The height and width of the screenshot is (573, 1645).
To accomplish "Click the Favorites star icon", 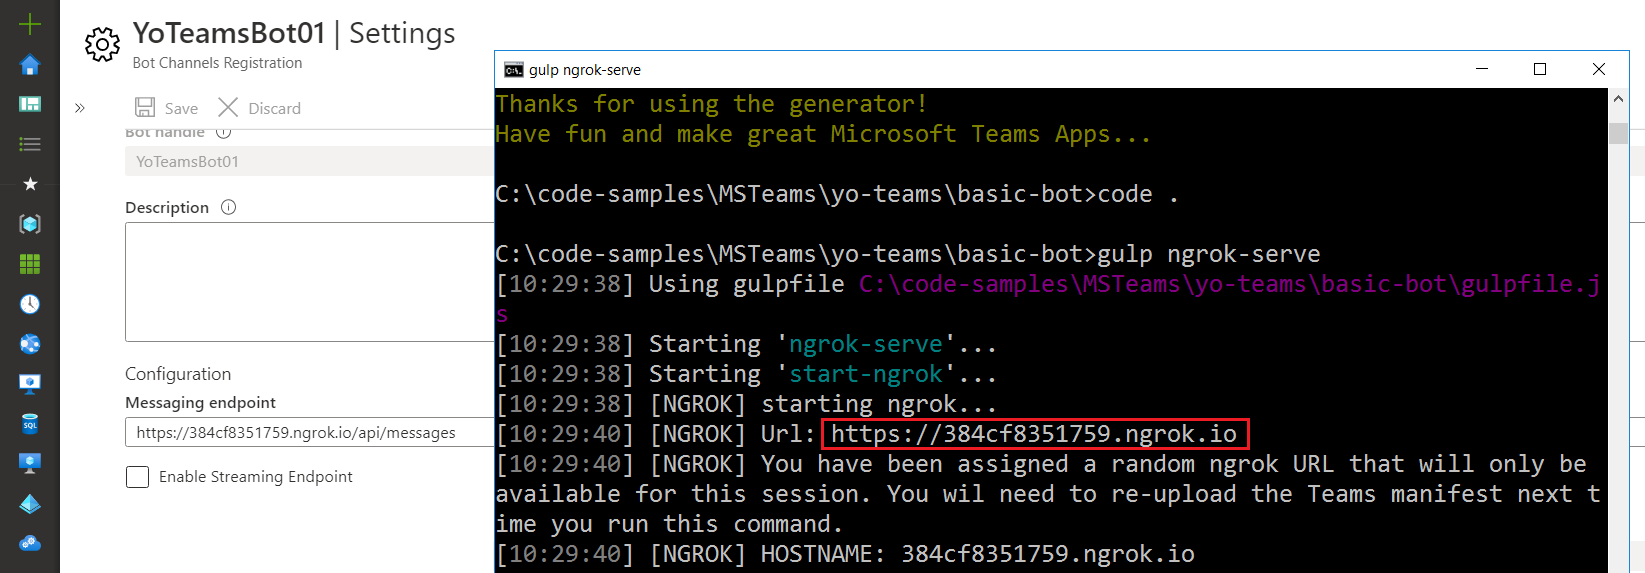I will click(30, 184).
